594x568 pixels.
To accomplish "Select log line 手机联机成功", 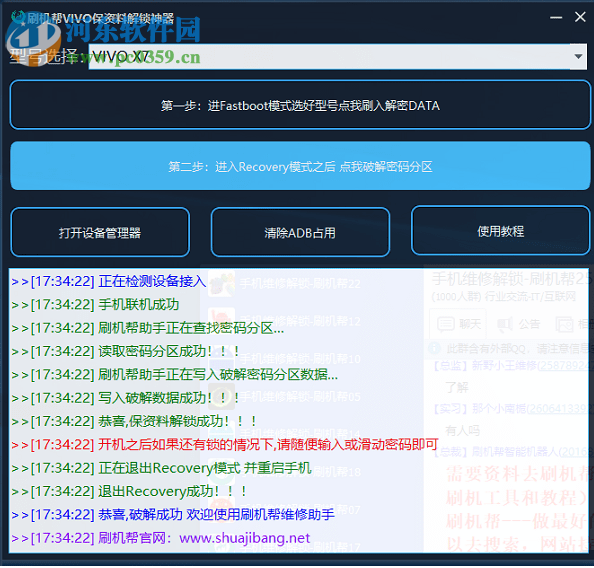I will [95, 304].
